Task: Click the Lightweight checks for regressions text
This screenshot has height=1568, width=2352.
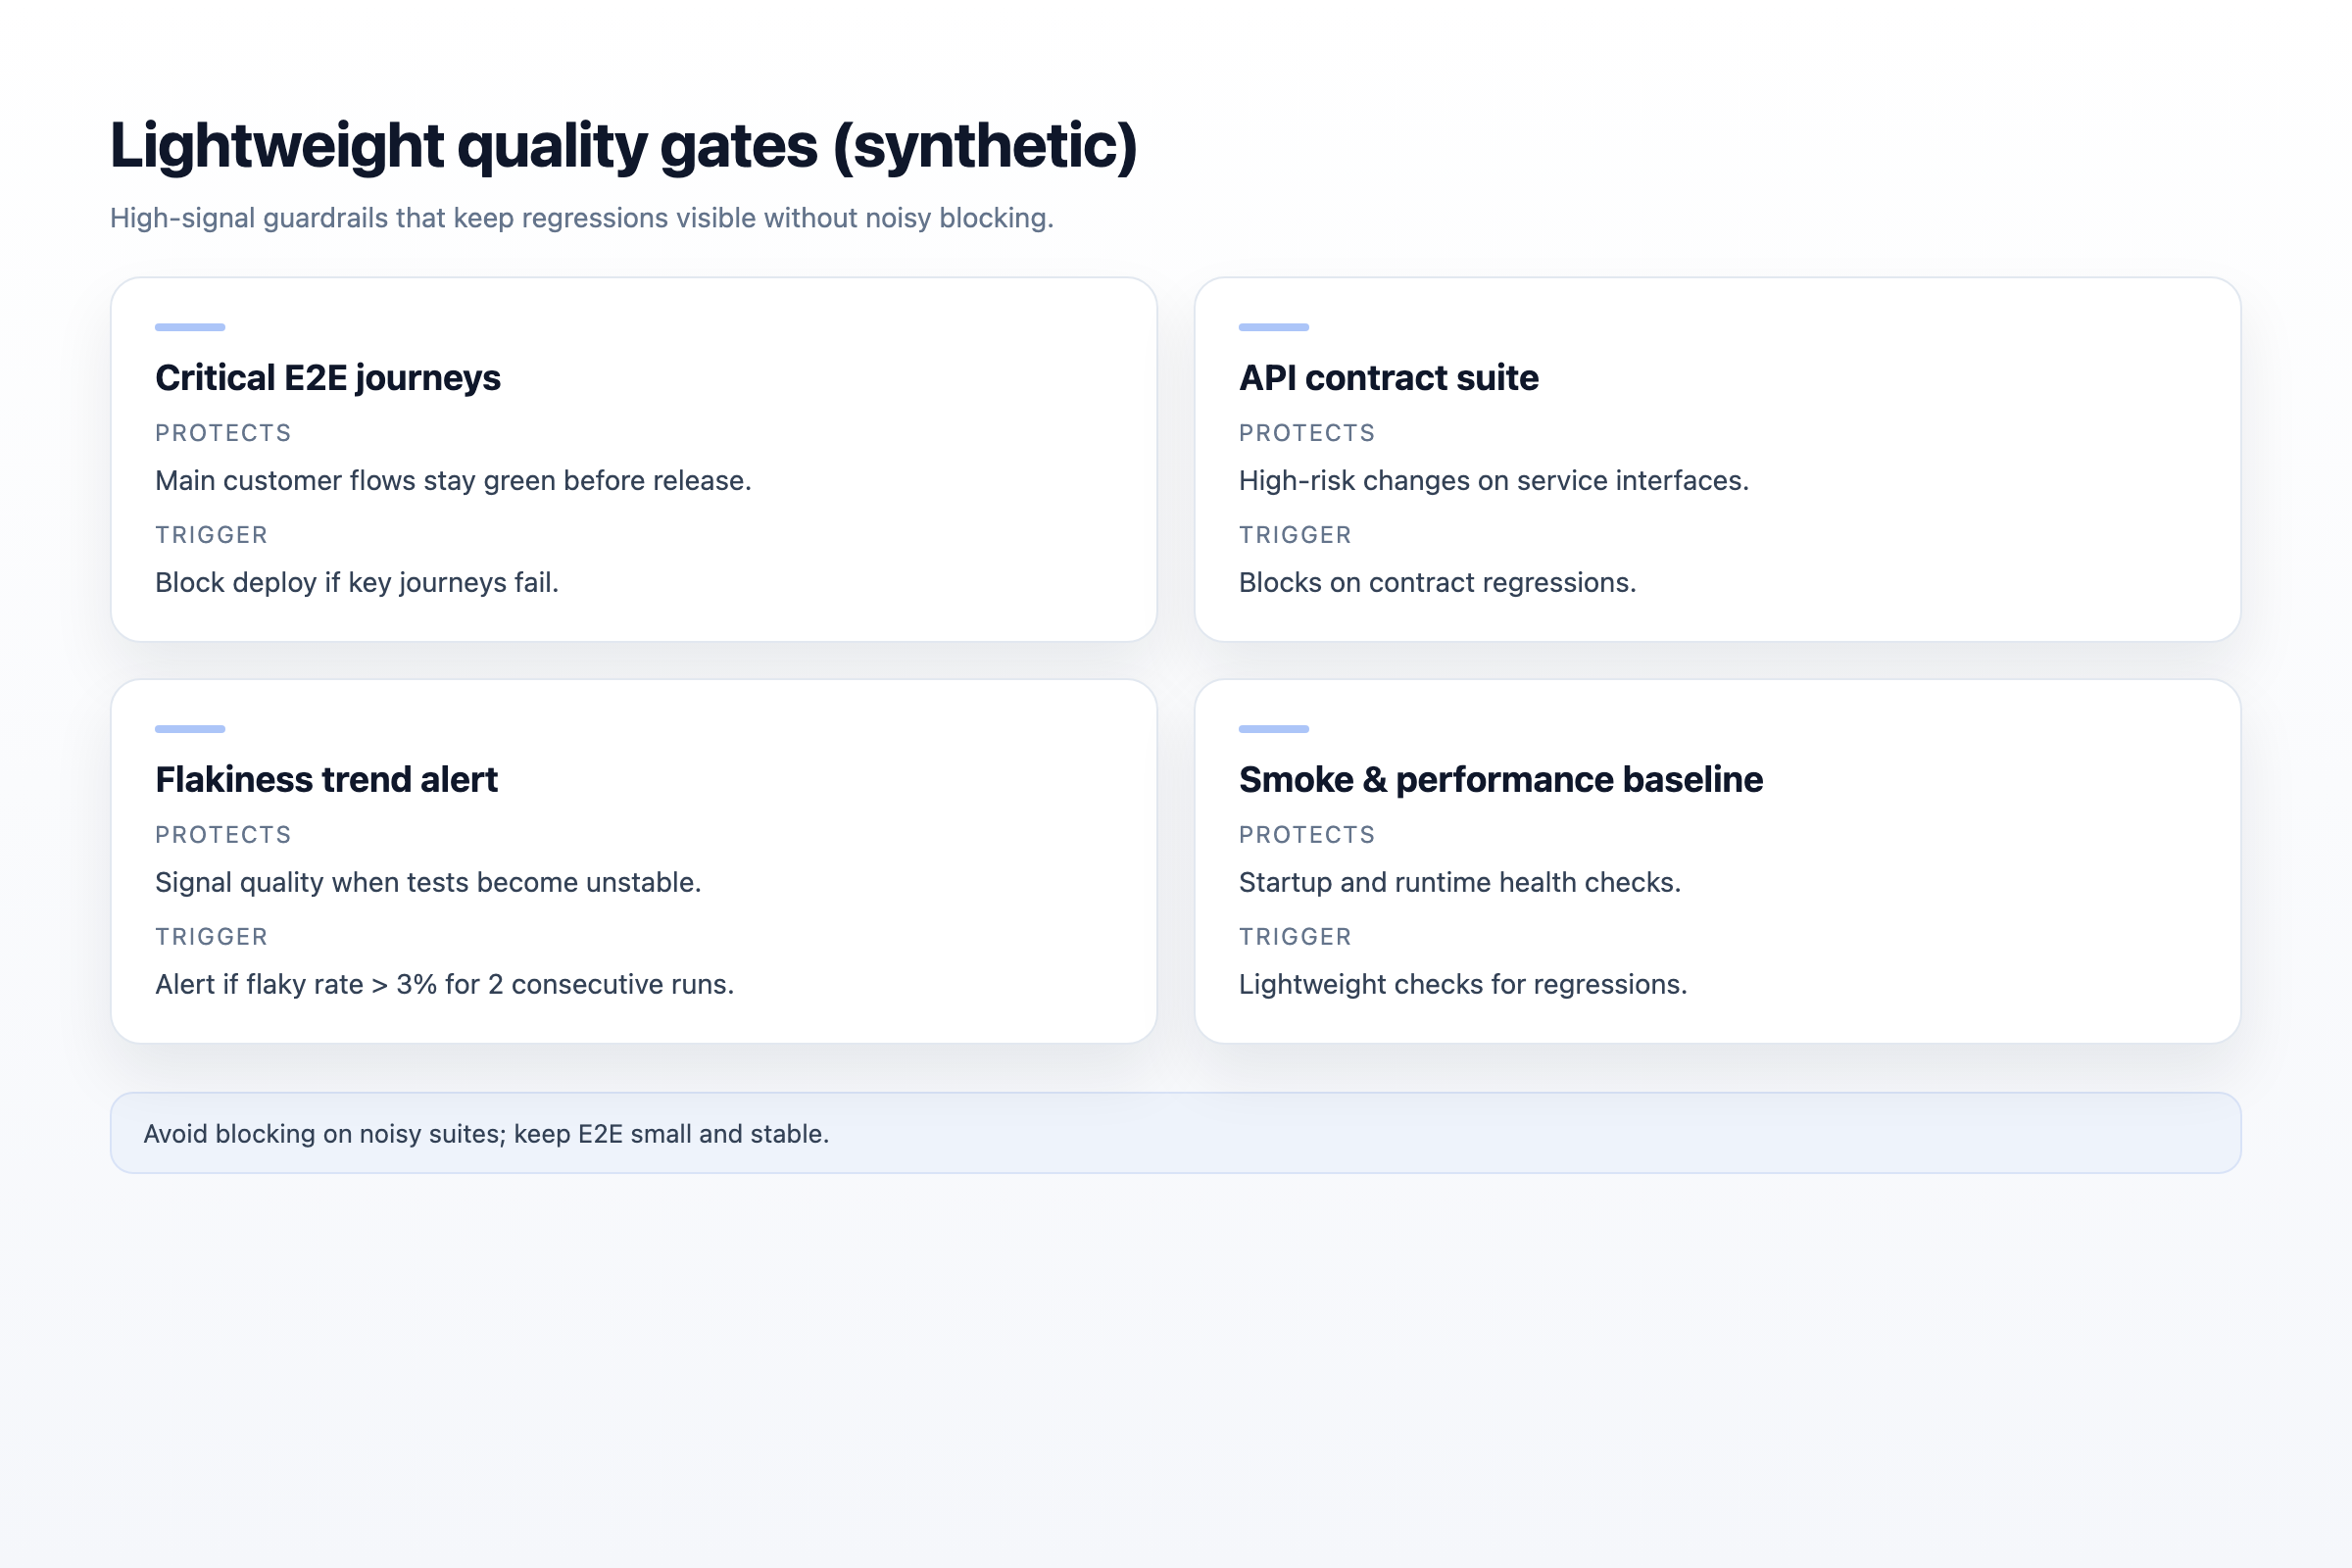Action: pyautogui.click(x=1463, y=983)
